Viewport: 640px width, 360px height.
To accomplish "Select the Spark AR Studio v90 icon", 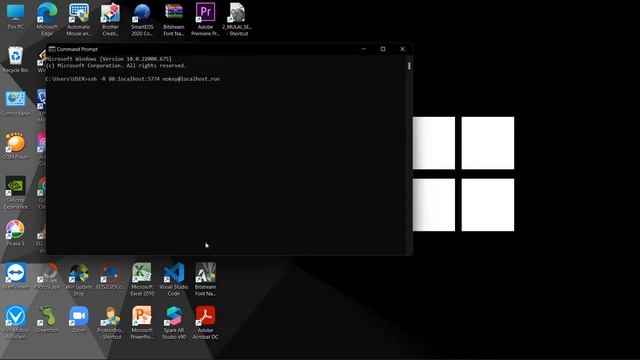I will [x=174, y=323].
